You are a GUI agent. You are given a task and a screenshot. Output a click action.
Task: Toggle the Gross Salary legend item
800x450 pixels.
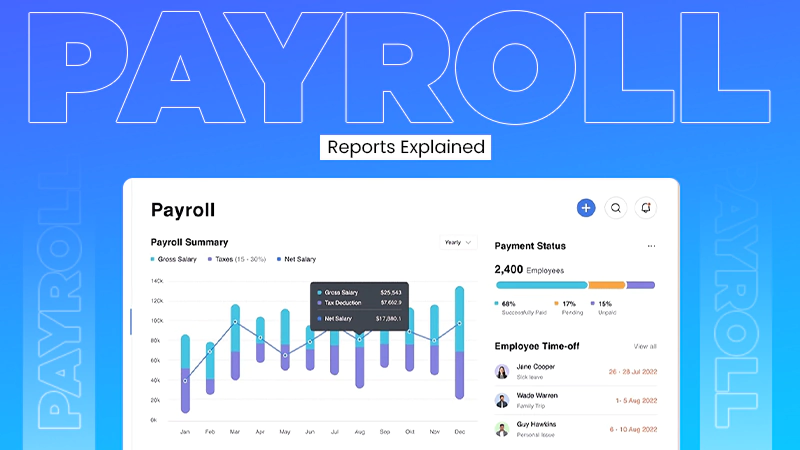pyautogui.click(x=173, y=259)
